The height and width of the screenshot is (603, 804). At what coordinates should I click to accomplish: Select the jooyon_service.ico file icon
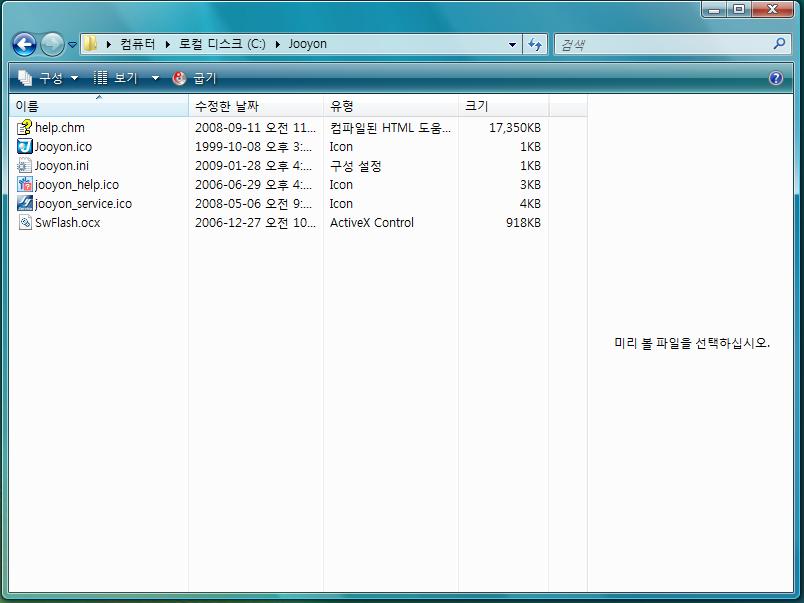click(x=24, y=204)
